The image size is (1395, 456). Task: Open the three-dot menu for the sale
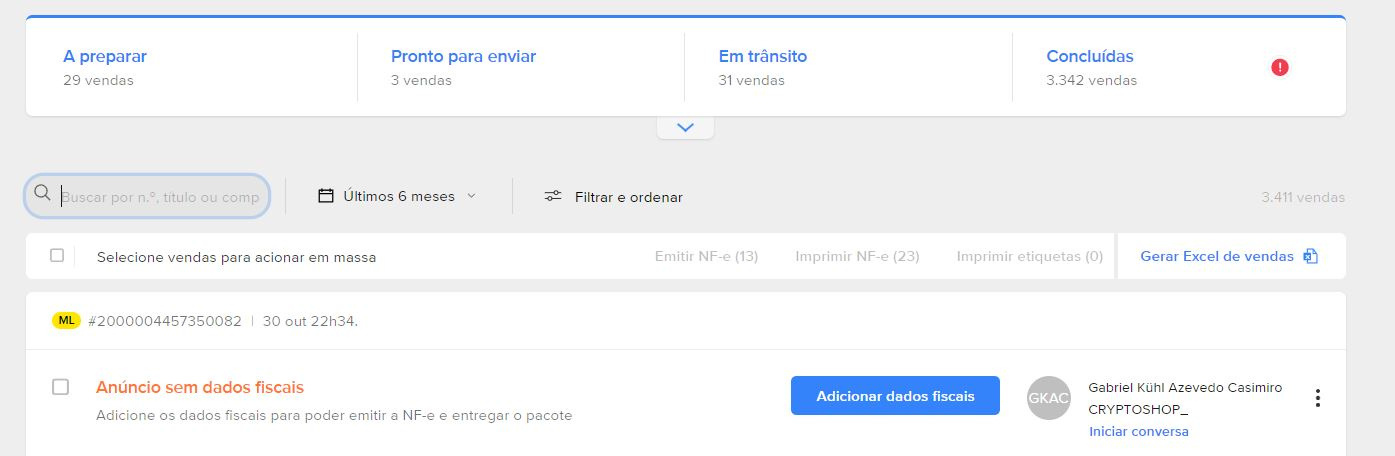click(1318, 398)
